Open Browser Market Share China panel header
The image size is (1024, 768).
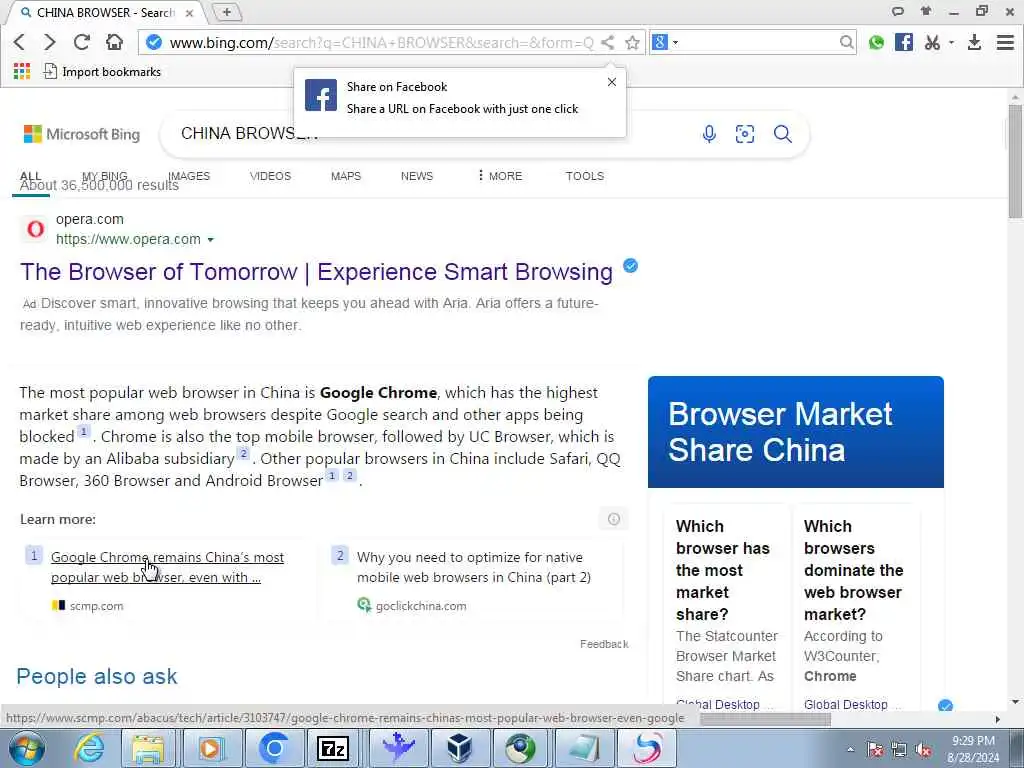pyautogui.click(x=795, y=432)
